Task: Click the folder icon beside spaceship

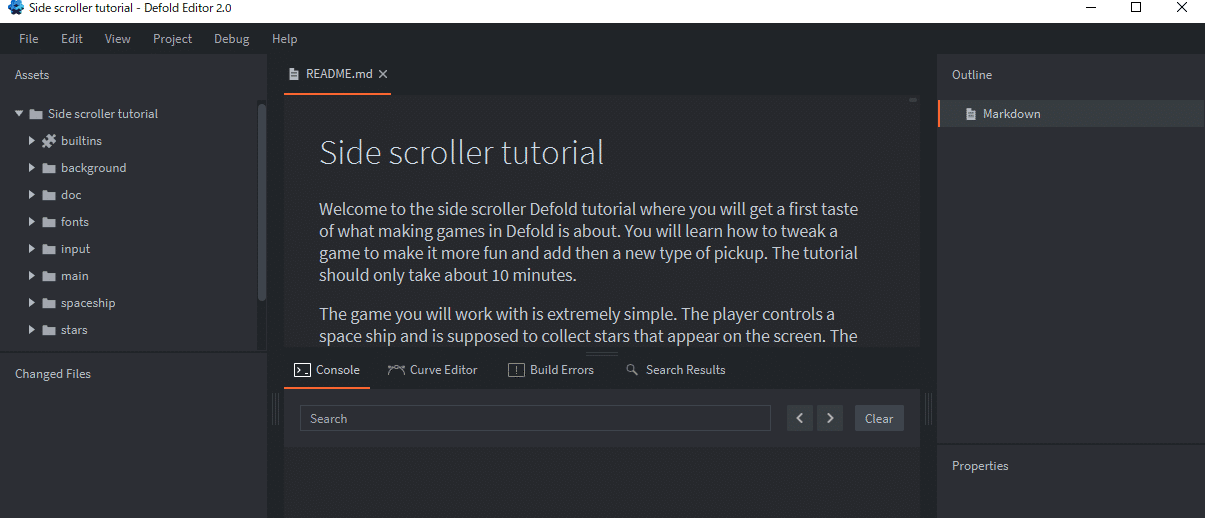Action: tap(48, 303)
